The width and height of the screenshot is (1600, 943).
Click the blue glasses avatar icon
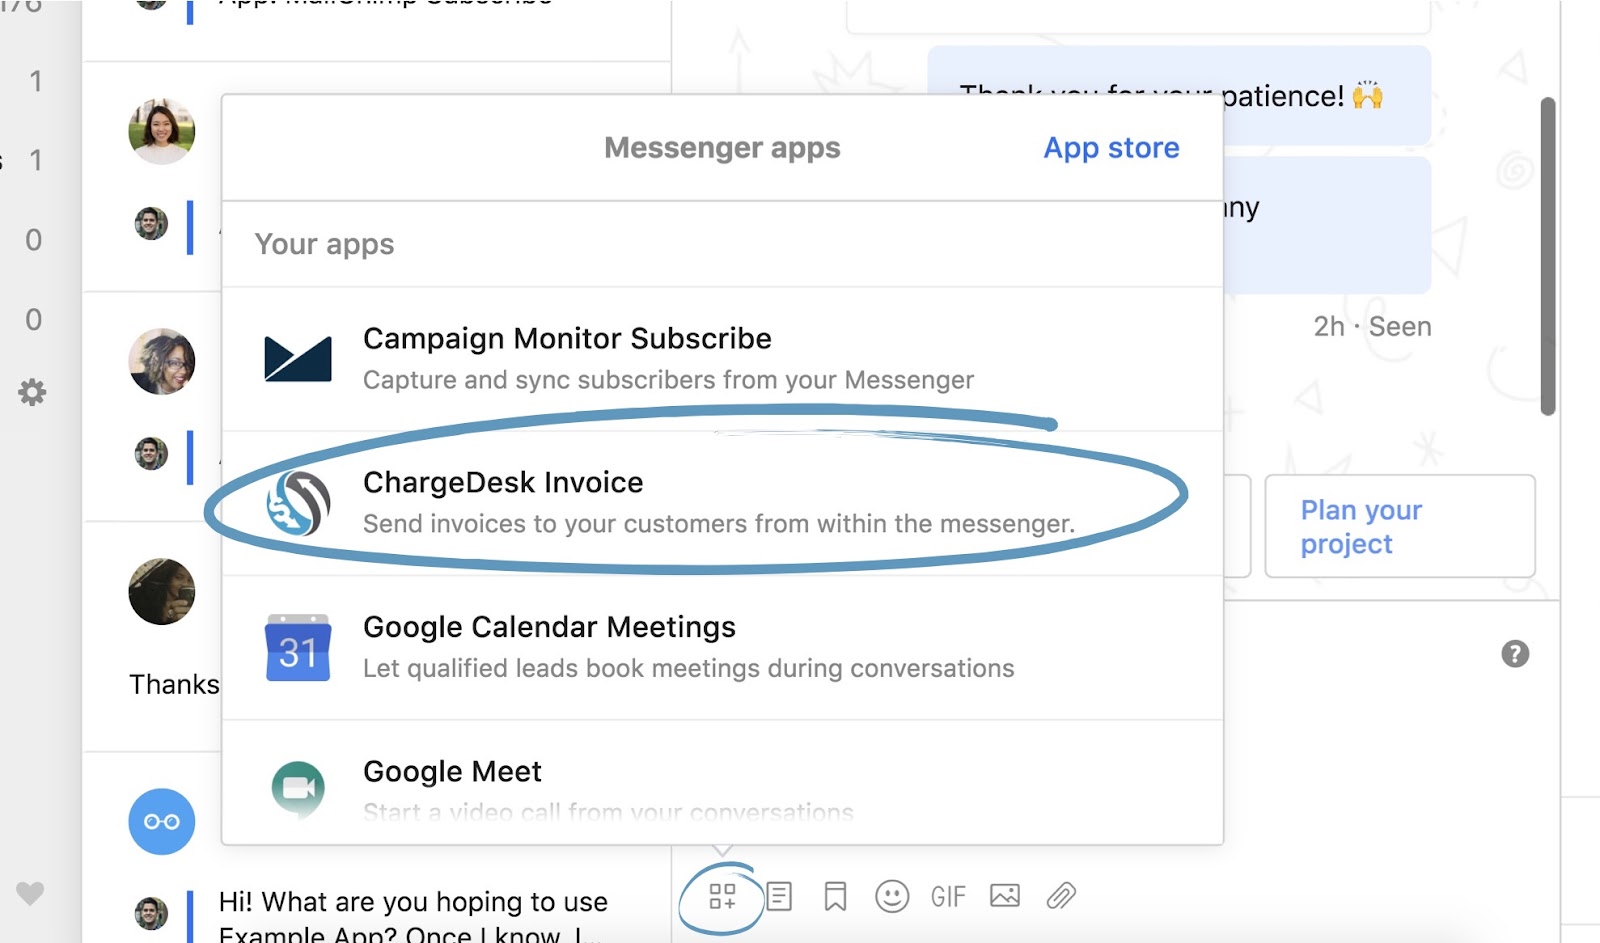[x=161, y=821]
